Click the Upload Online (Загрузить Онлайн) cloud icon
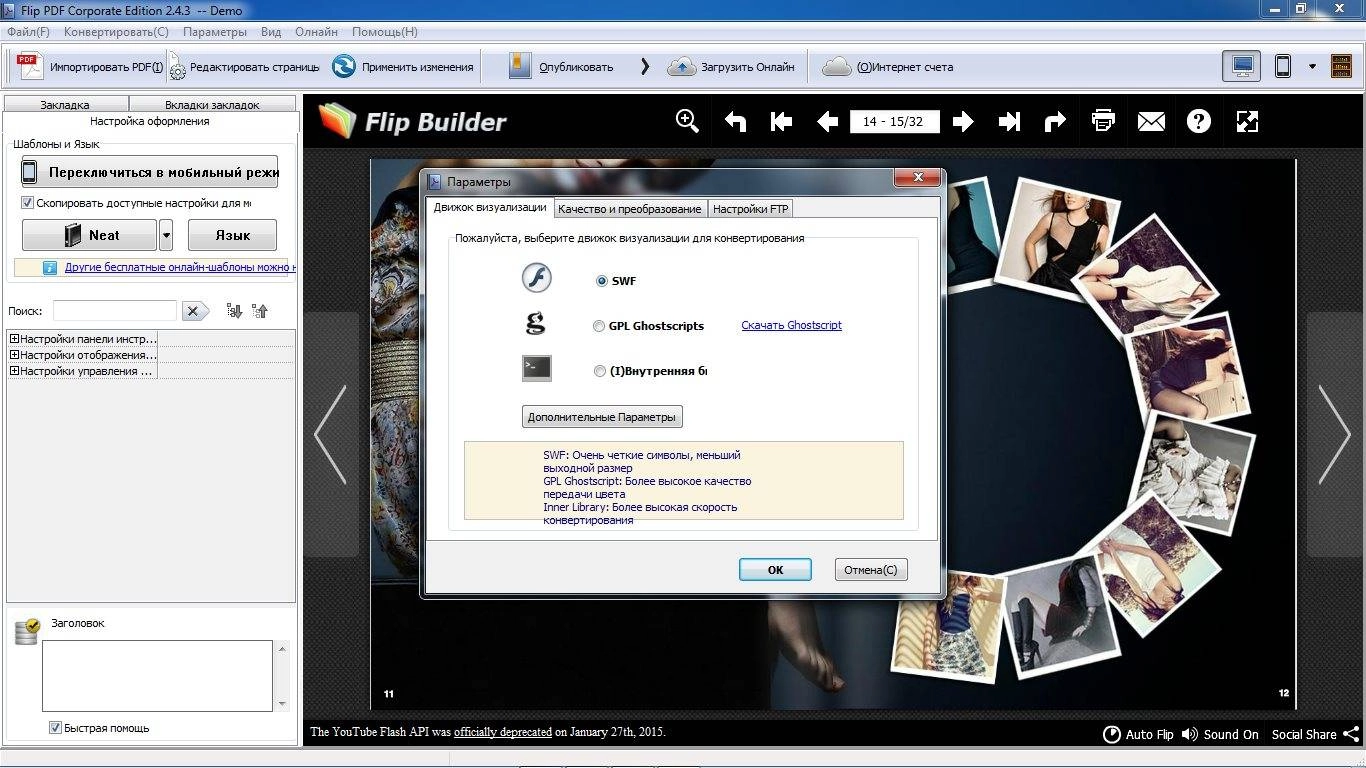This screenshot has height=768, width=1366. coord(681,67)
